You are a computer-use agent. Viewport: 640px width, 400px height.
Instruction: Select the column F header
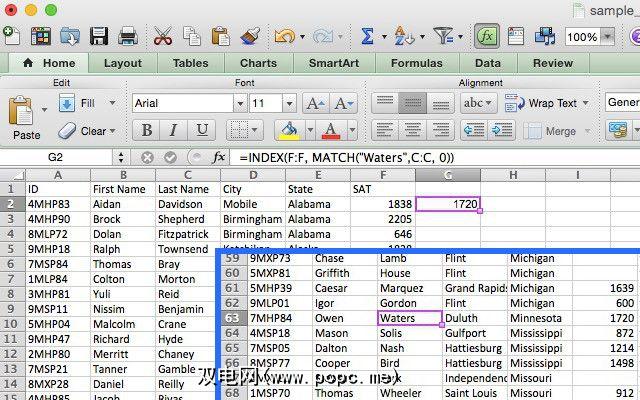click(383, 175)
